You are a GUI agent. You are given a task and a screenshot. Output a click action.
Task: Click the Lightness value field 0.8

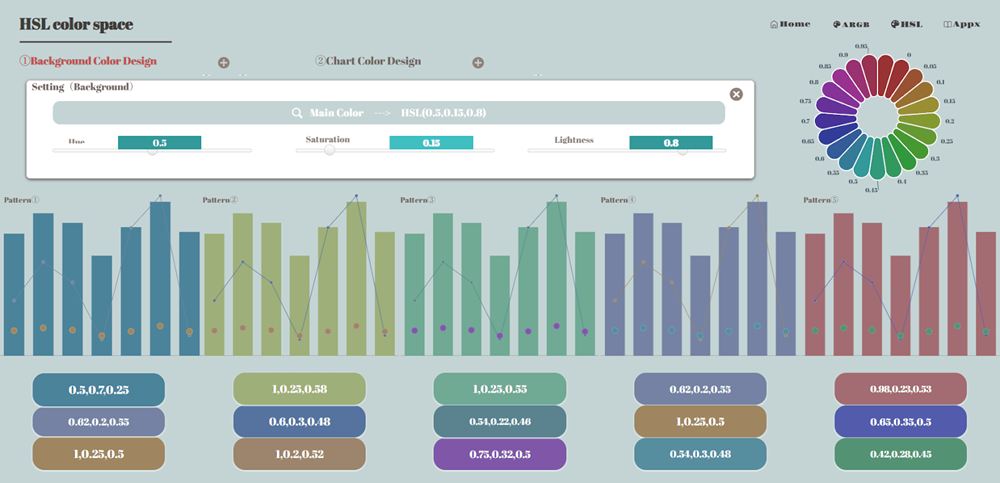tap(671, 143)
